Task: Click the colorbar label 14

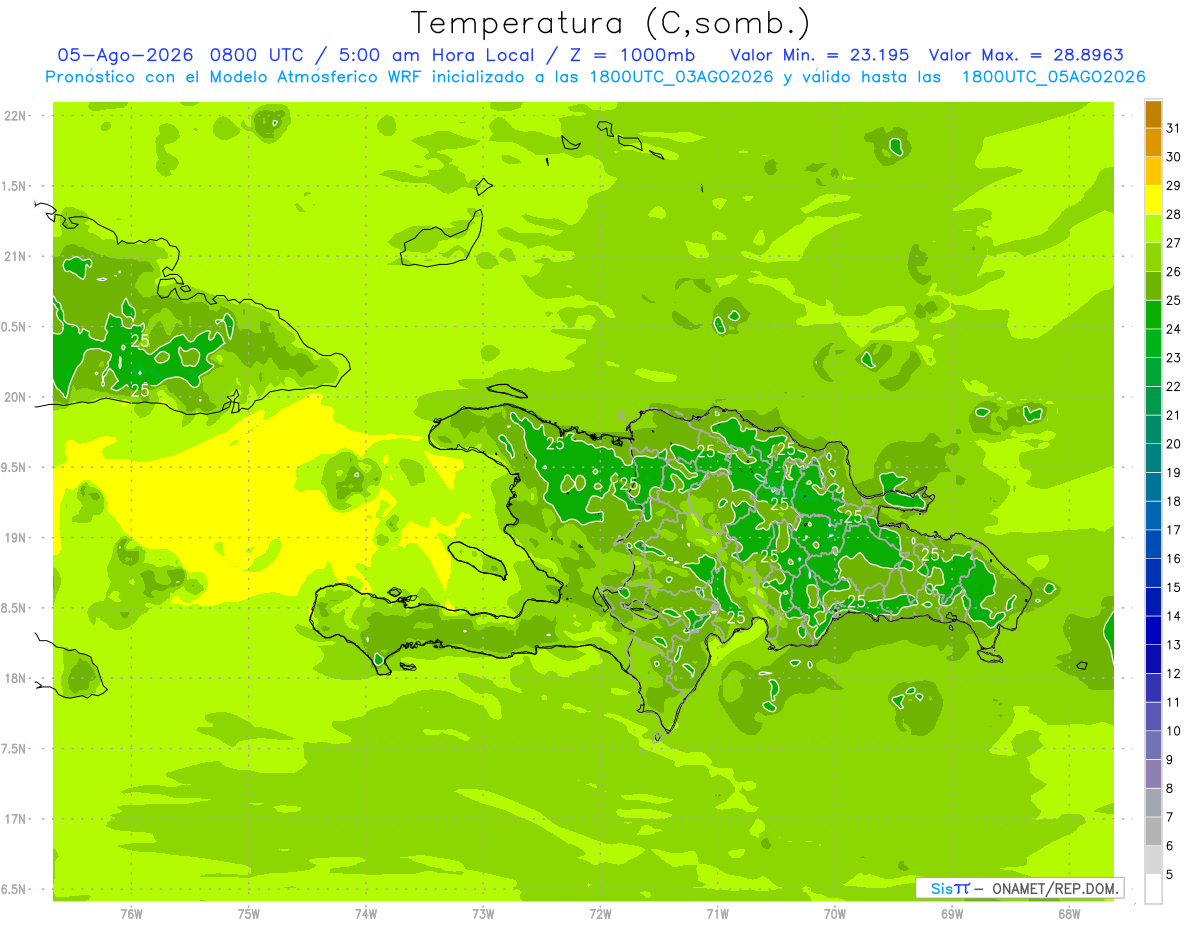Action: pyautogui.click(x=1174, y=616)
